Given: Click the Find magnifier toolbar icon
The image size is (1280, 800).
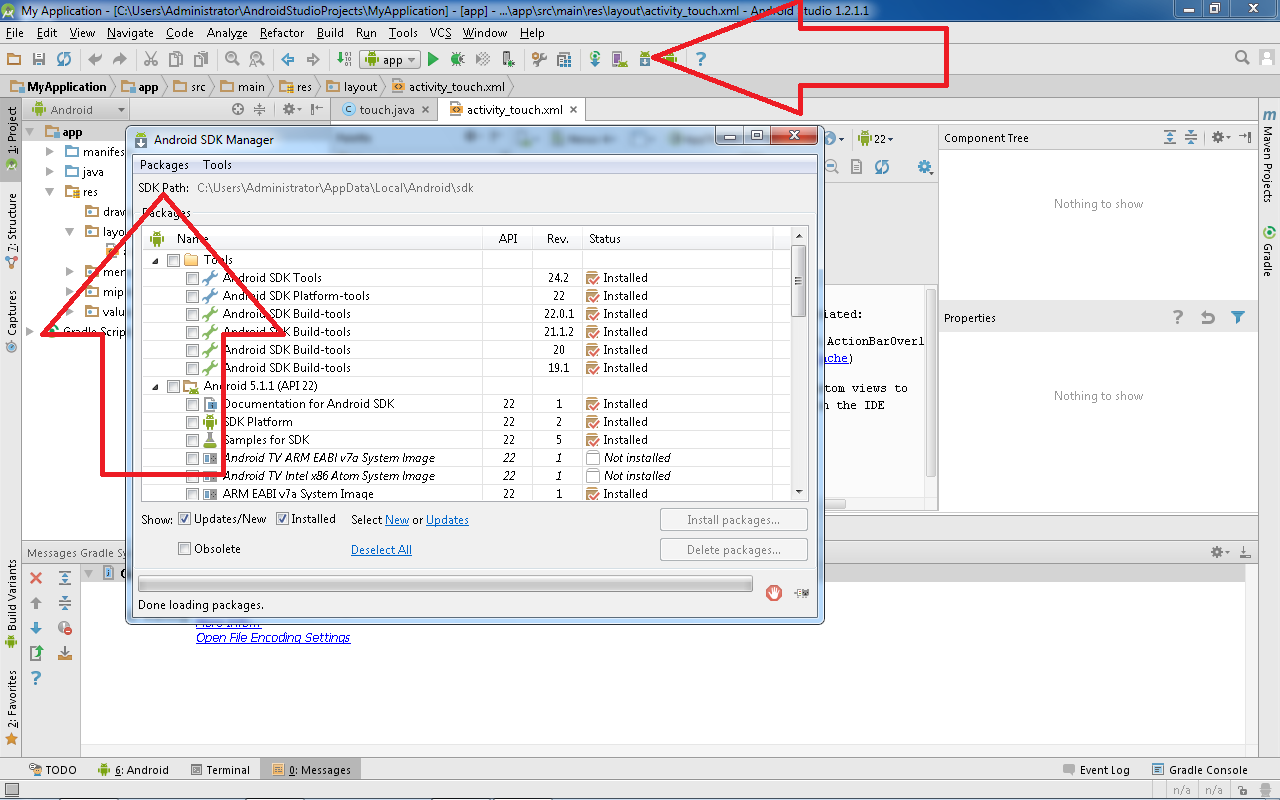Looking at the screenshot, I should (232, 60).
